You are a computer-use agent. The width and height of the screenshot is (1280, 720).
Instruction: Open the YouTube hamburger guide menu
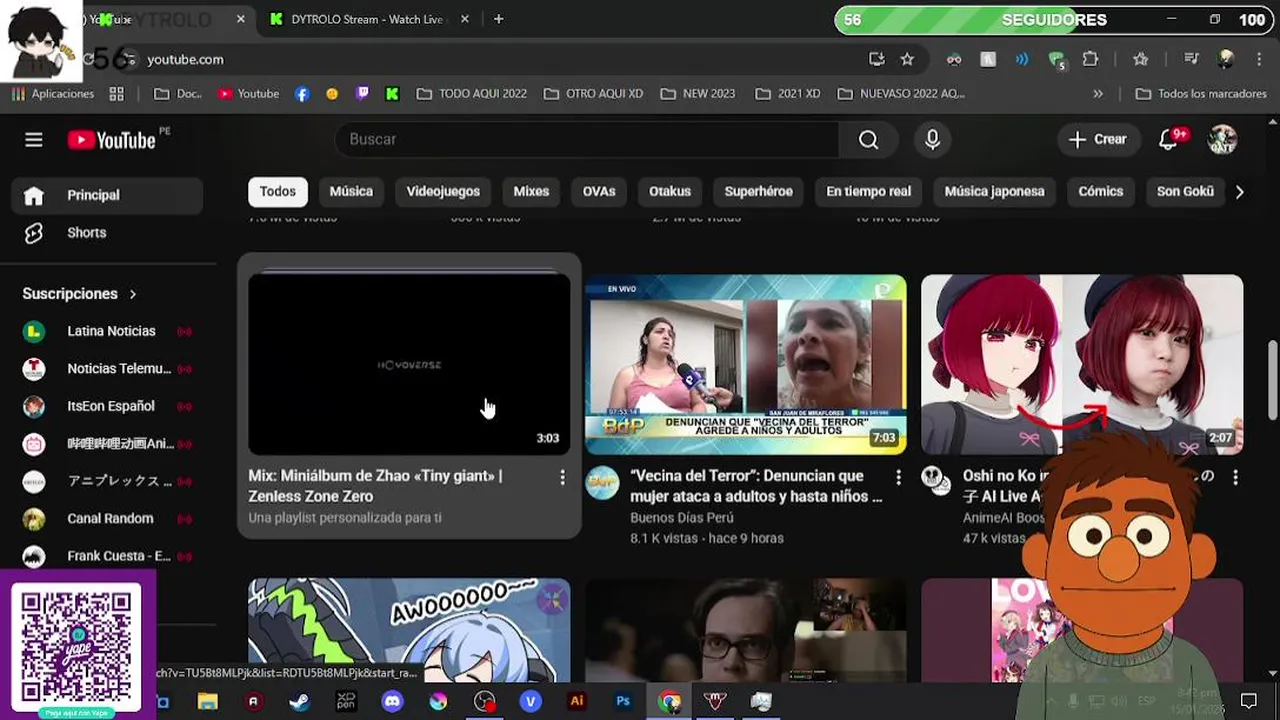coord(34,140)
